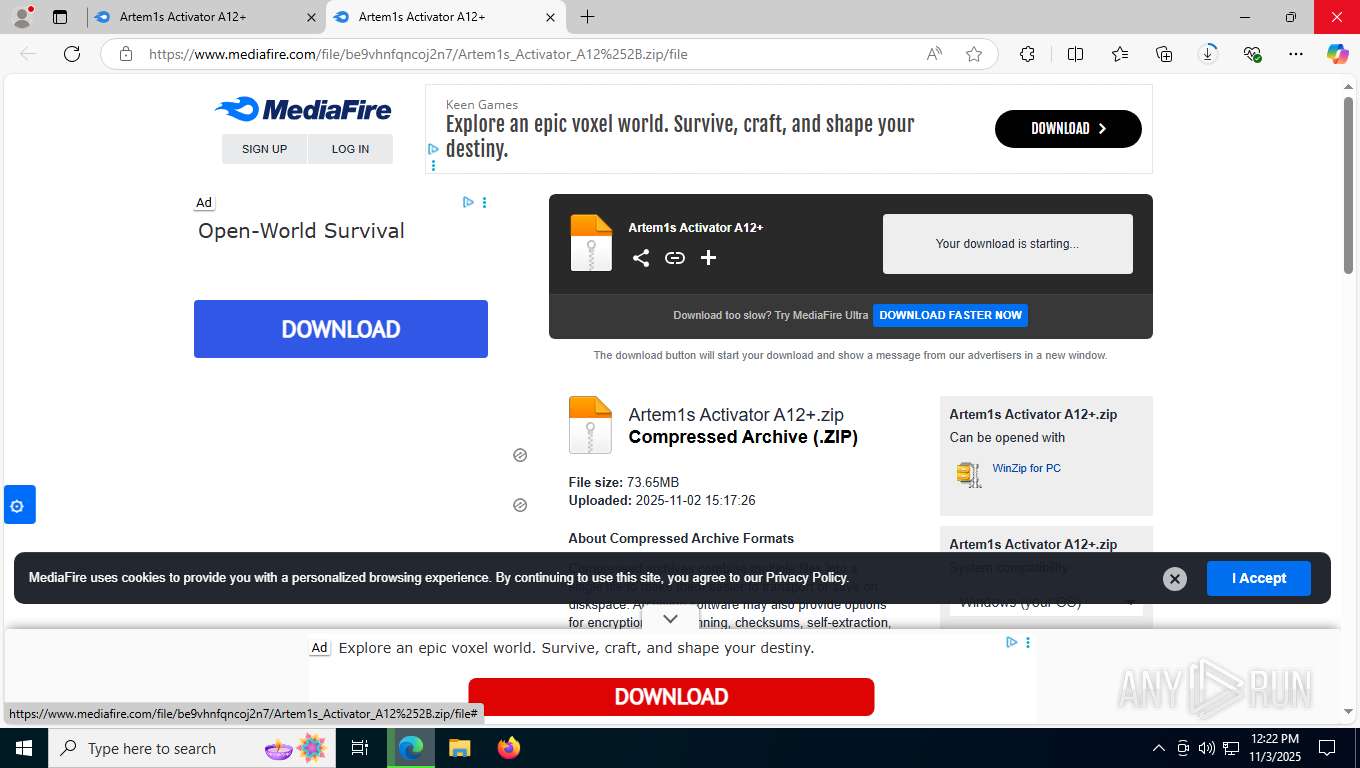Collapse the bottom ad with the chevron
The width and height of the screenshot is (1360, 768).
point(670,619)
